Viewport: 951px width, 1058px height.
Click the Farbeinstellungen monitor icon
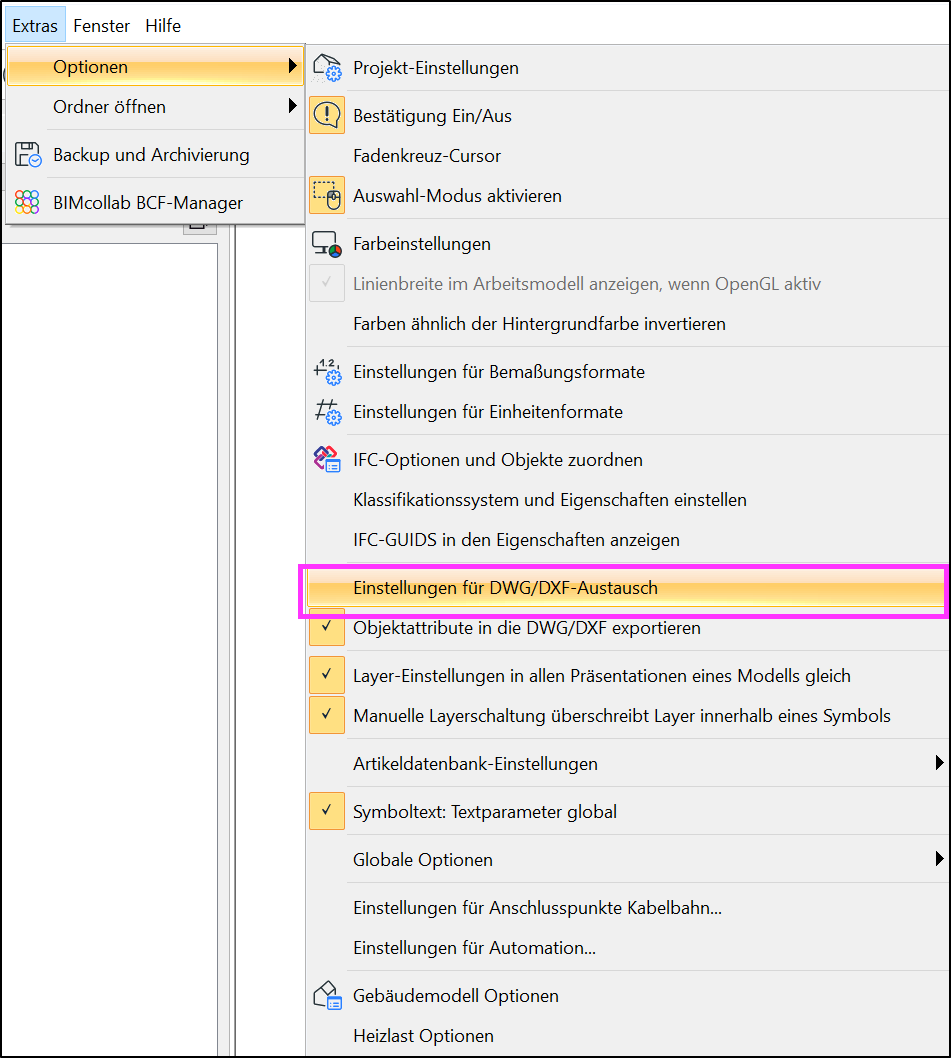[327, 244]
